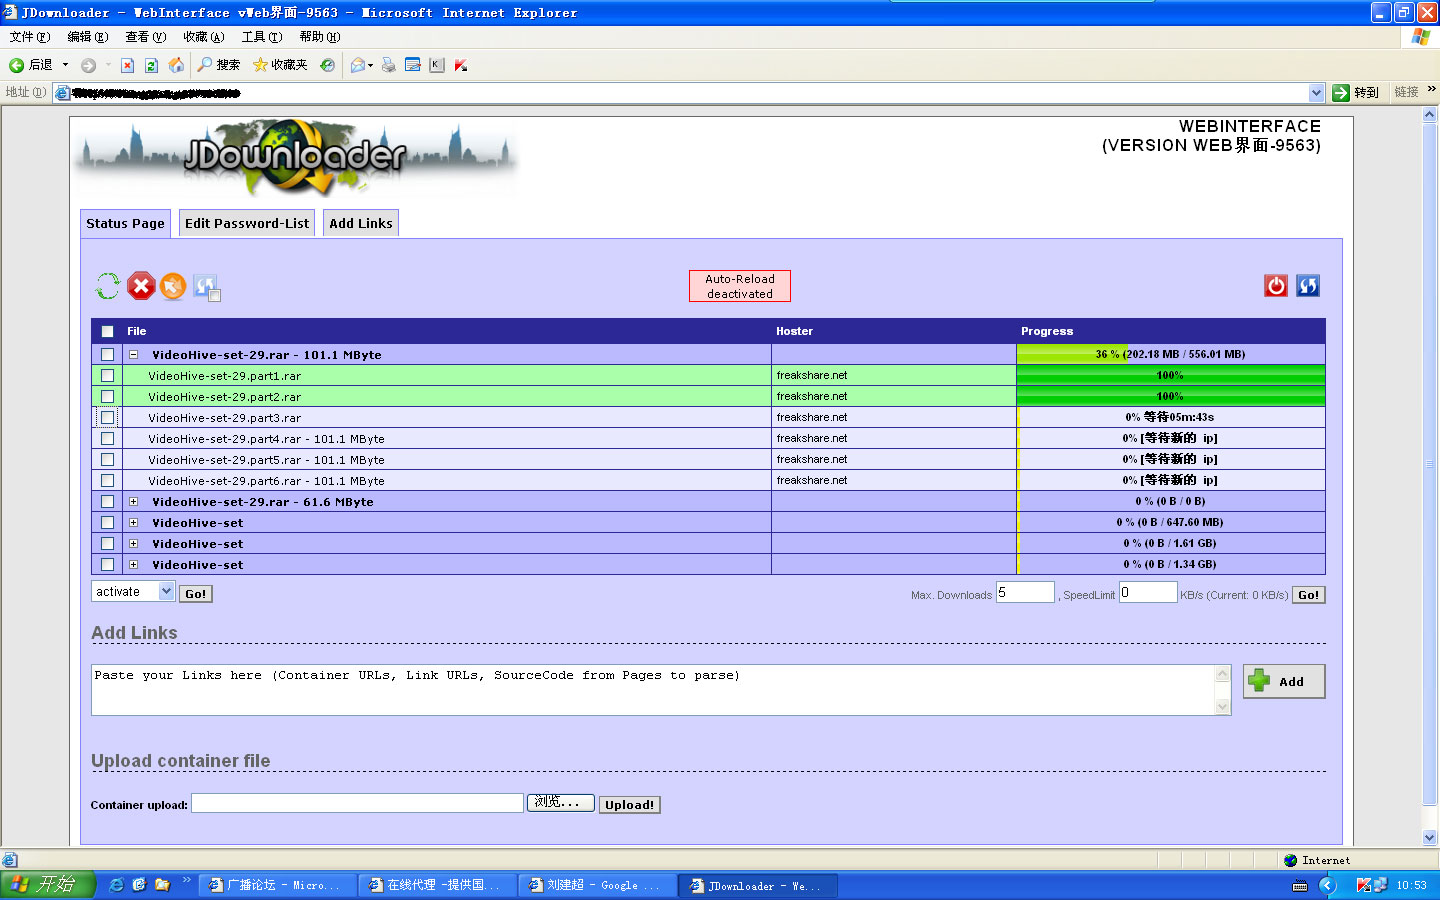Click the Max. Downloads input field
Viewport: 1440px width, 900px height.
(1025, 592)
